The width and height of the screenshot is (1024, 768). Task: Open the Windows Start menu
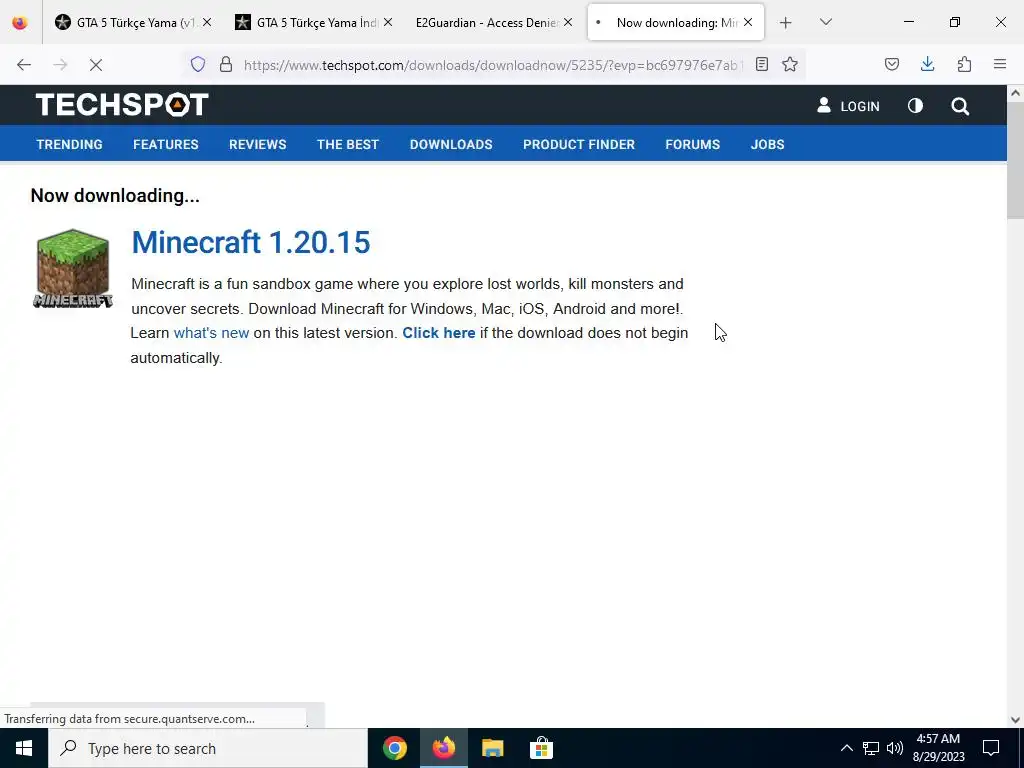[24, 748]
